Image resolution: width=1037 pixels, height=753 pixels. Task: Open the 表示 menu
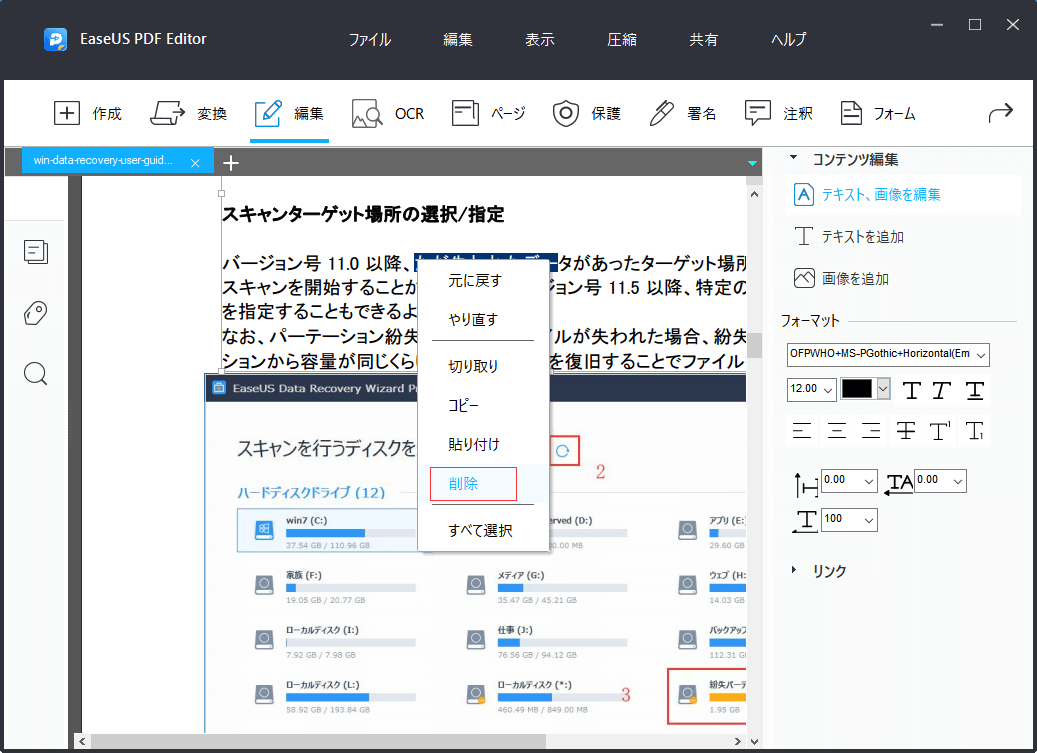(x=539, y=39)
